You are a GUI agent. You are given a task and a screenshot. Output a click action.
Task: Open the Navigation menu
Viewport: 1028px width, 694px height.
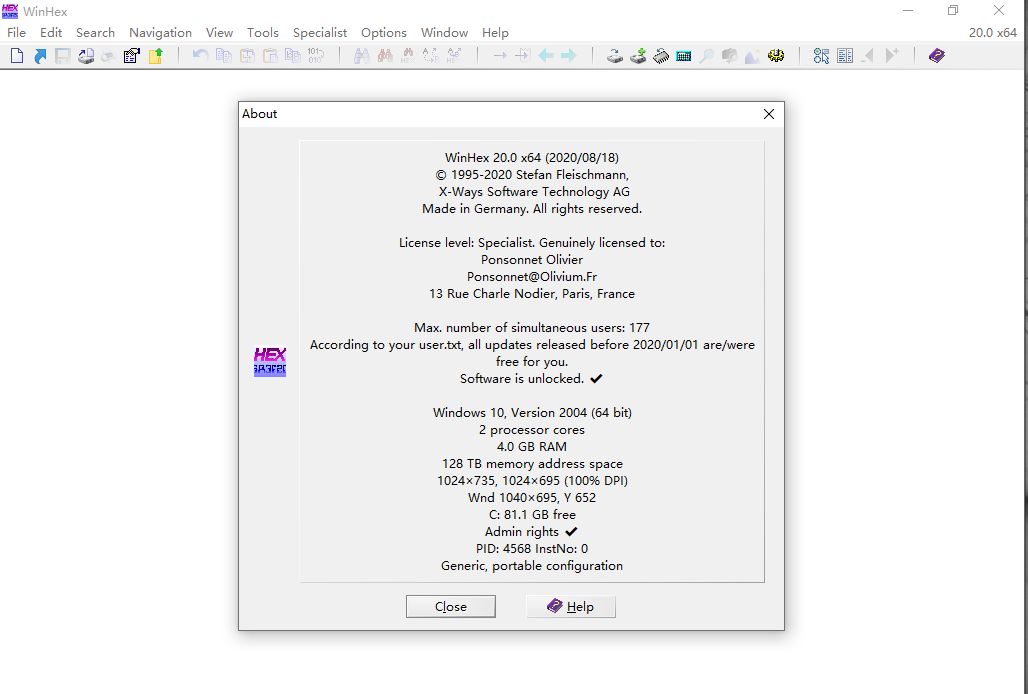click(x=160, y=32)
